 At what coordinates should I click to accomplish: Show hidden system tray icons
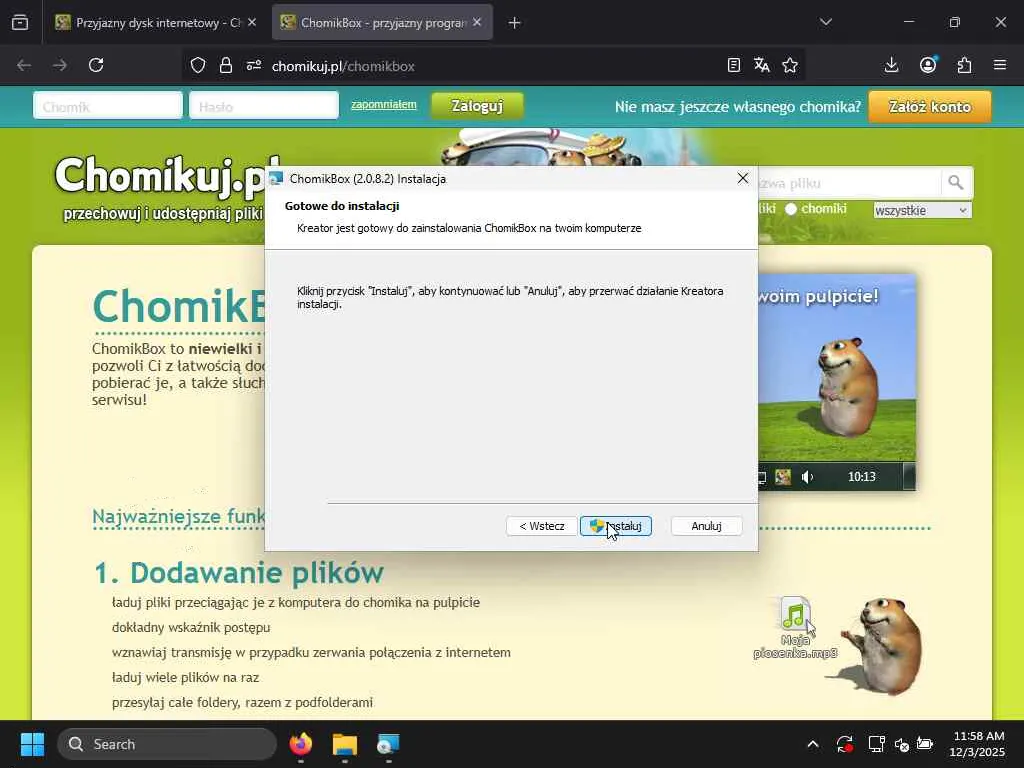tap(812, 744)
